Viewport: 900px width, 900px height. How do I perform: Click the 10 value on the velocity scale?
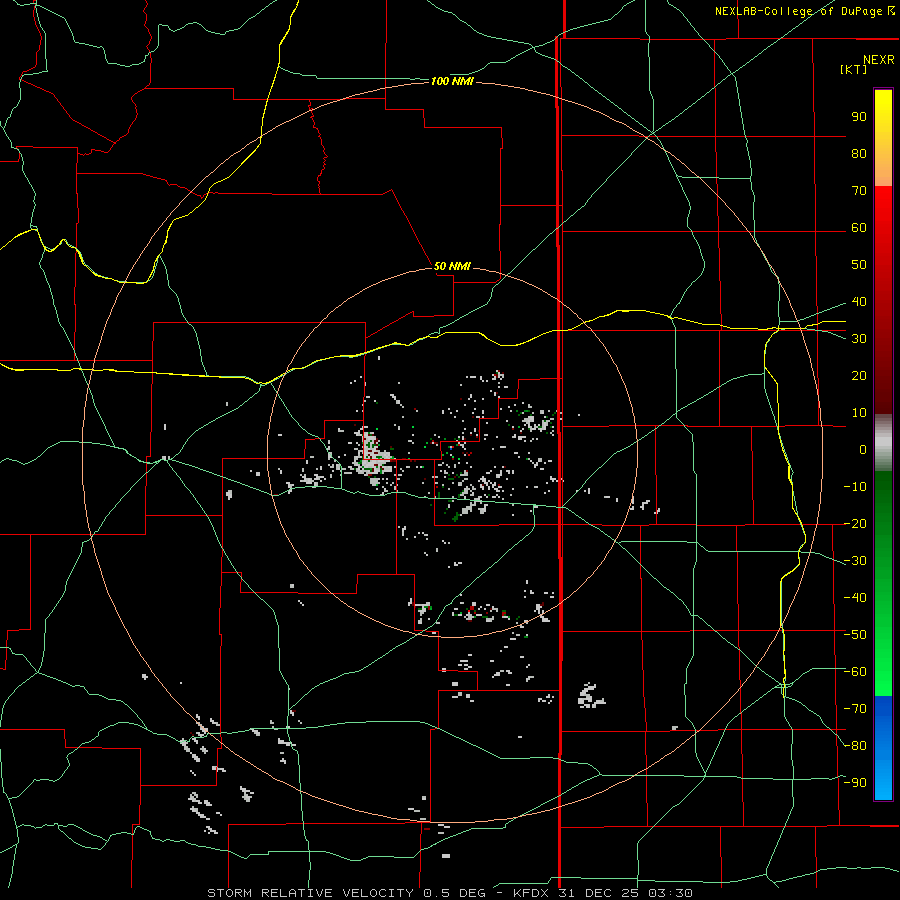(859, 413)
